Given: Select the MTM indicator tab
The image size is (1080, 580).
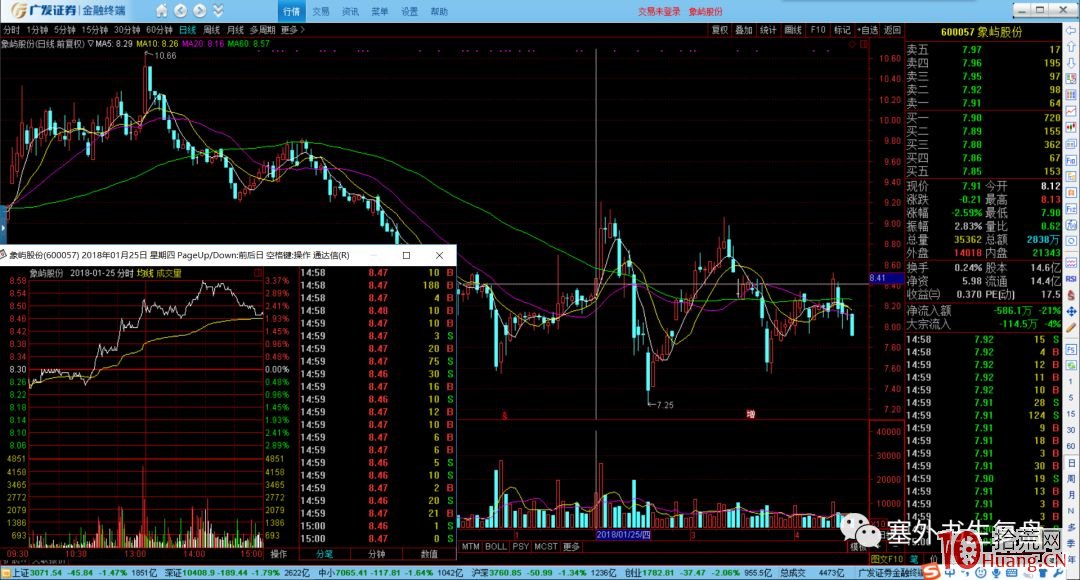Looking at the screenshot, I should tap(470, 547).
